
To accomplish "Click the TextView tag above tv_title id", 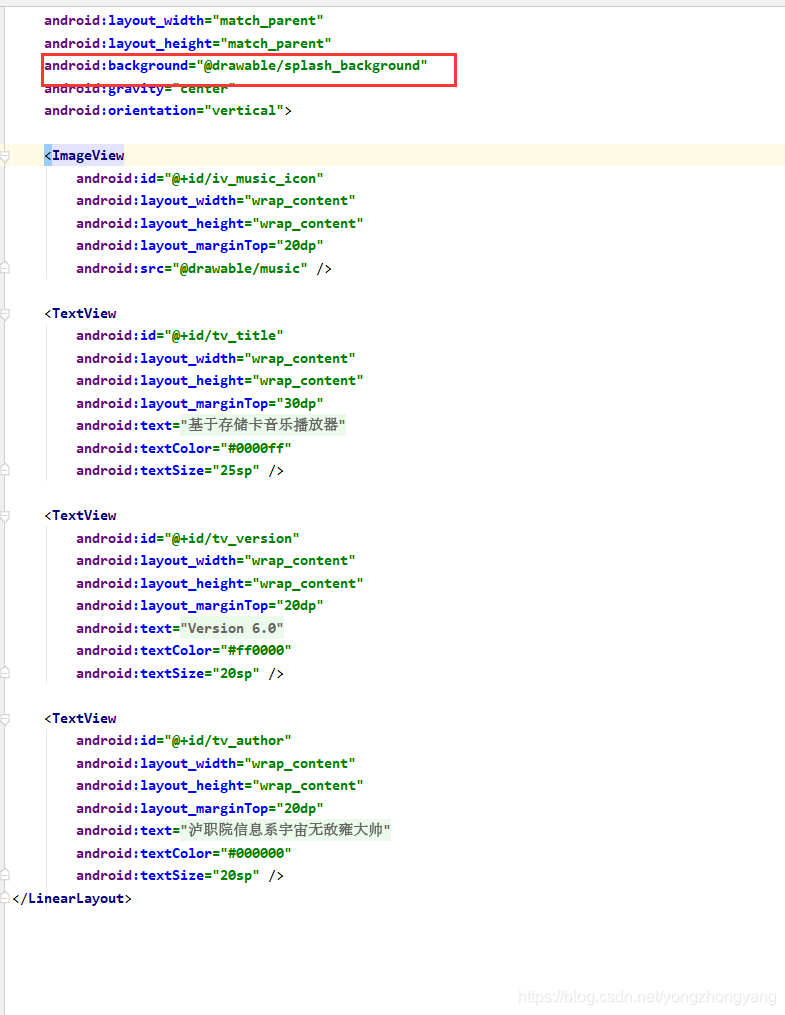I will click(x=80, y=313).
